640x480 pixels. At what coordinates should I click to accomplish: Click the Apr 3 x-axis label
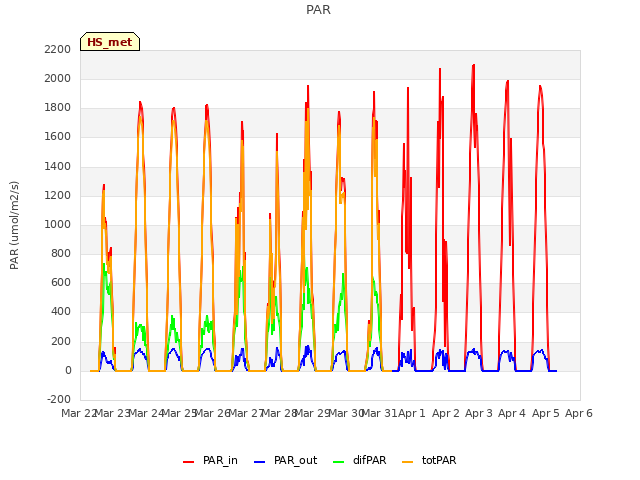[x=479, y=413]
